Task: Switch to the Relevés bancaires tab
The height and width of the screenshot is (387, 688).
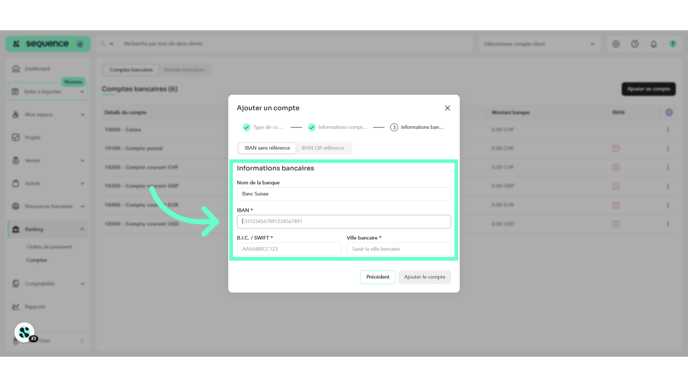Action: pos(184,70)
